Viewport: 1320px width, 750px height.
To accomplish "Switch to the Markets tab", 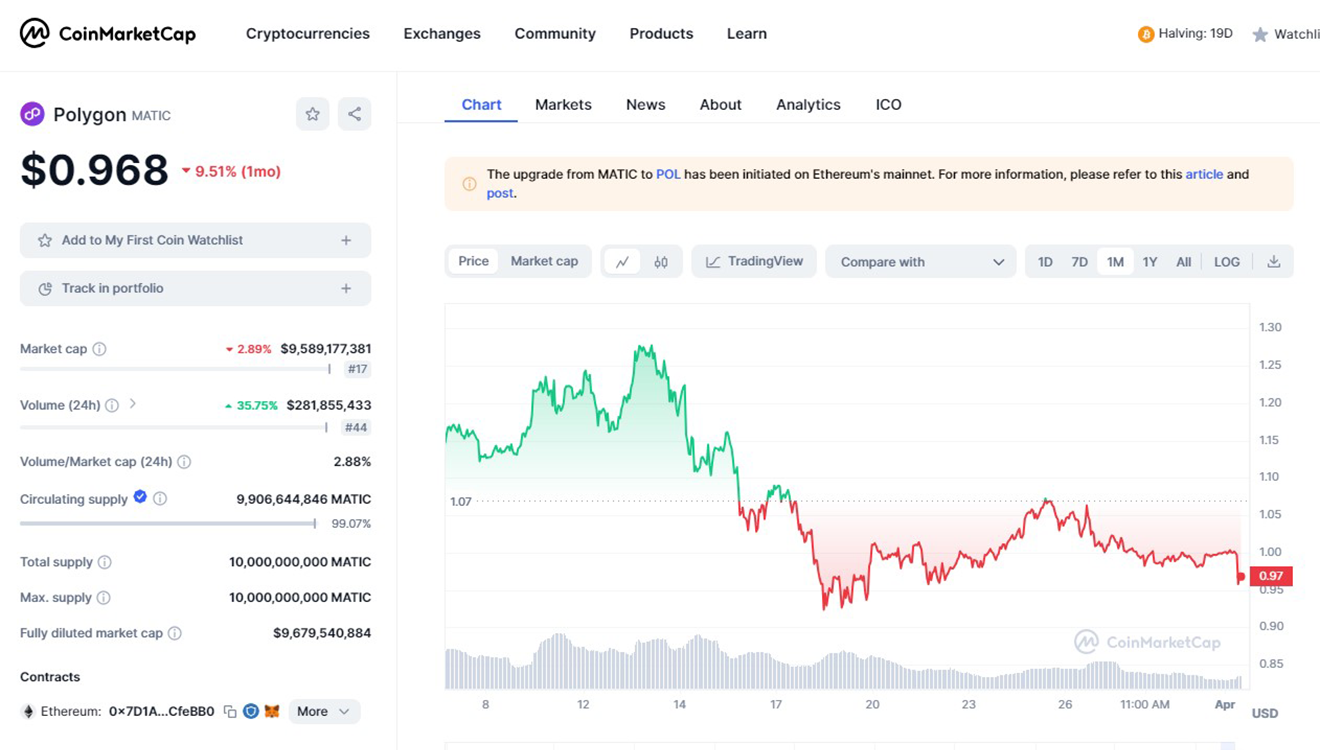I will [x=563, y=105].
